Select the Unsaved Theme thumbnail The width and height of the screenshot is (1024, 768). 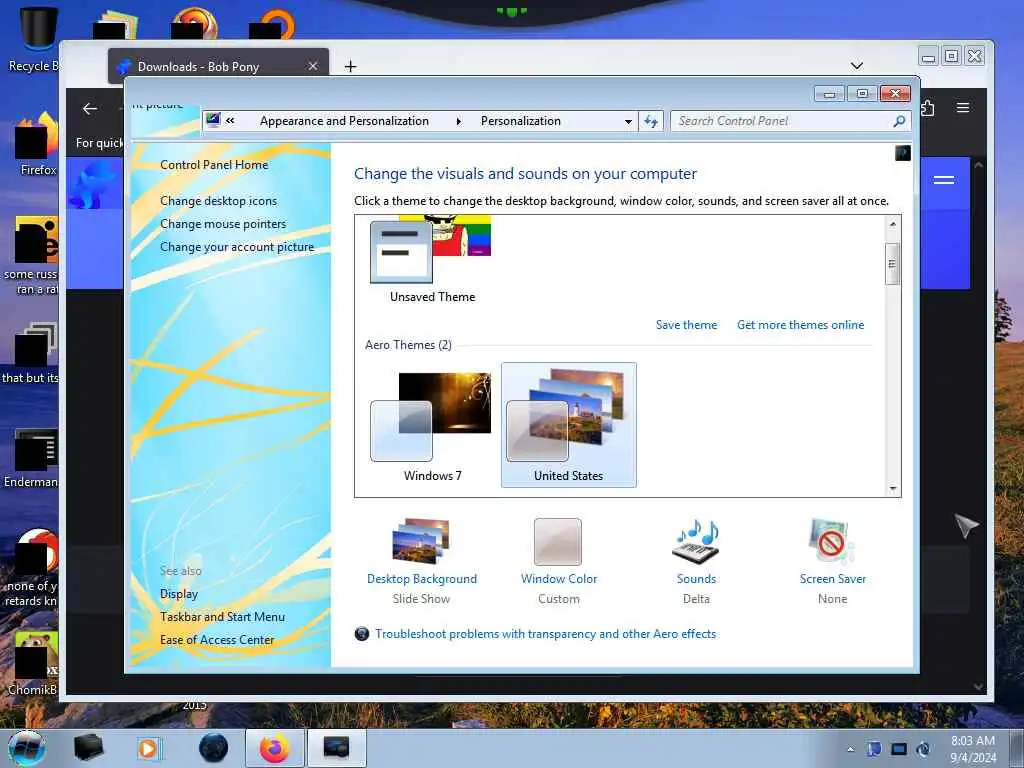[x=431, y=259]
